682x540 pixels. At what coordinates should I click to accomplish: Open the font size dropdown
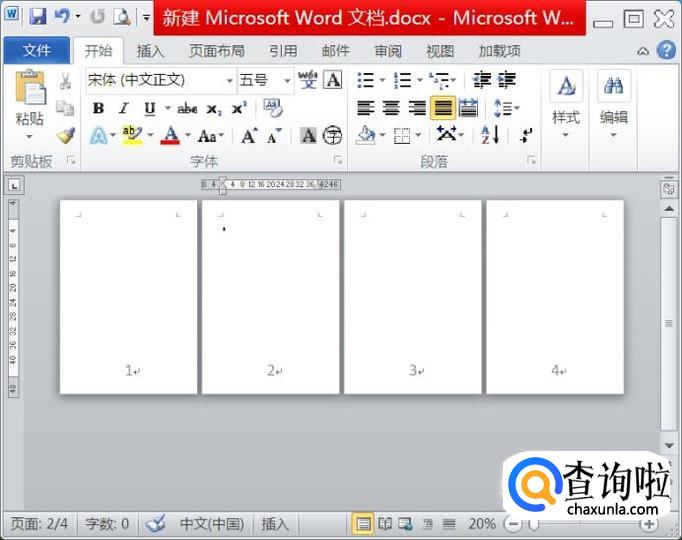(x=287, y=81)
